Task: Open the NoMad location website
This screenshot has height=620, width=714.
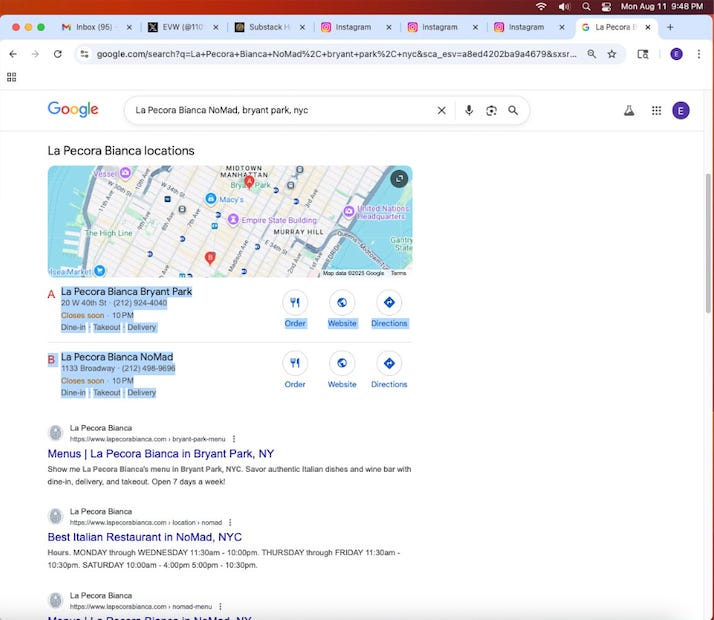Action: [342, 371]
